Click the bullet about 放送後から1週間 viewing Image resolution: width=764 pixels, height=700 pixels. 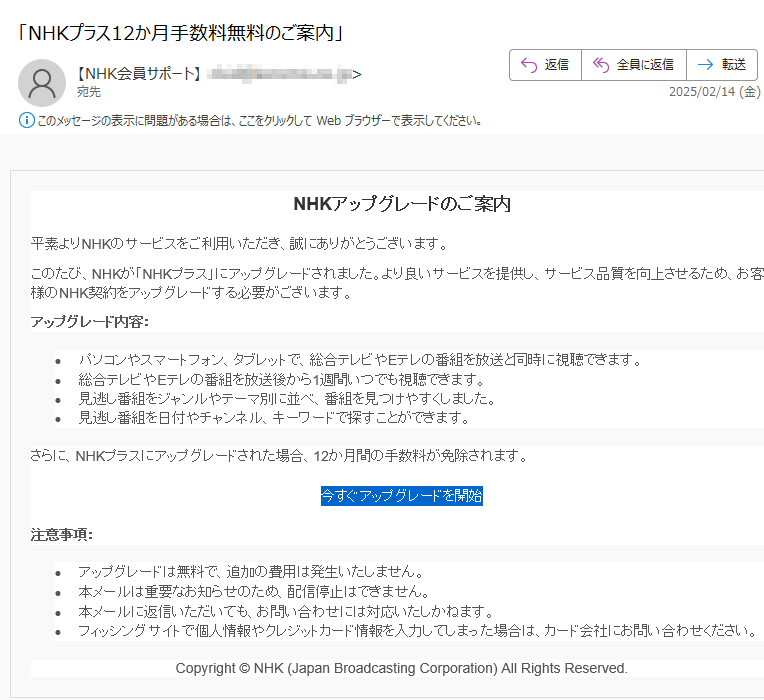click(282, 379)
